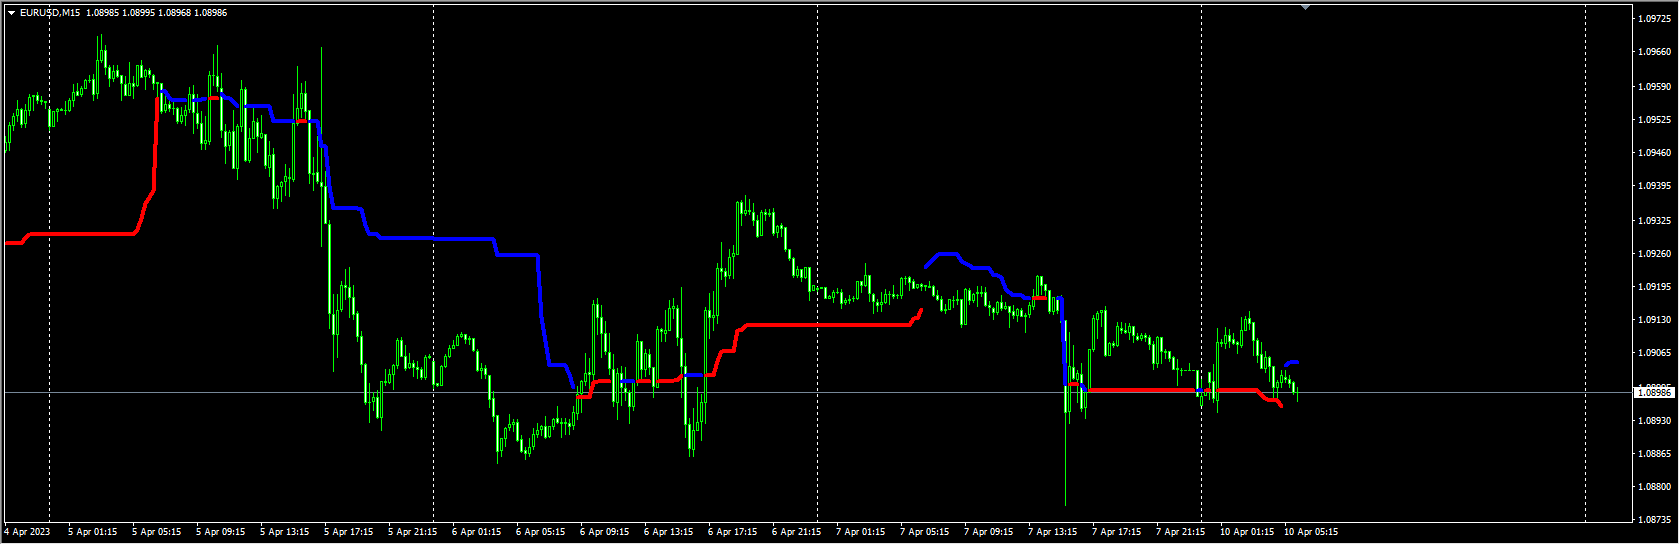Click the 1.09590 price axis label
Image resolution: width=1680 pixels, height=545 pixels.
1655,86
